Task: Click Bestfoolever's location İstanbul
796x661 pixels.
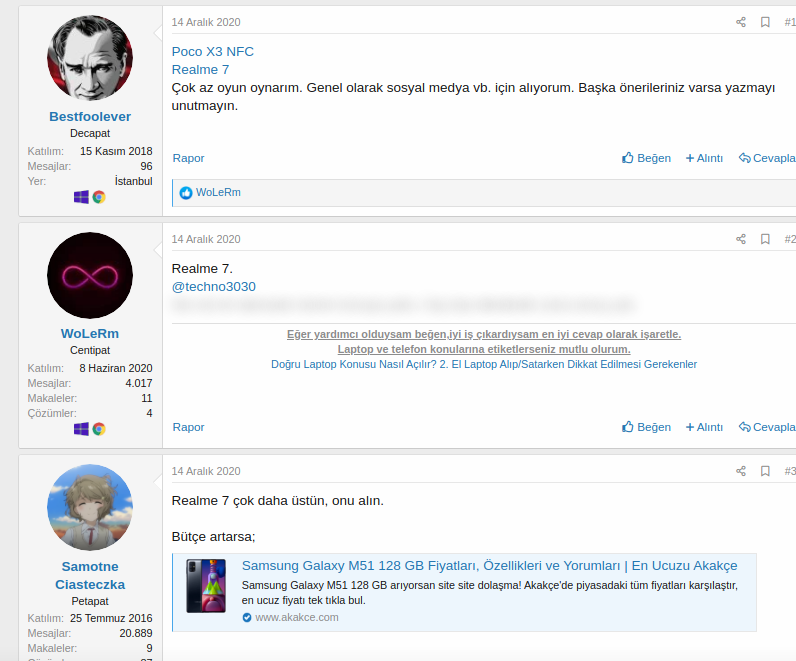Action: 134,181
